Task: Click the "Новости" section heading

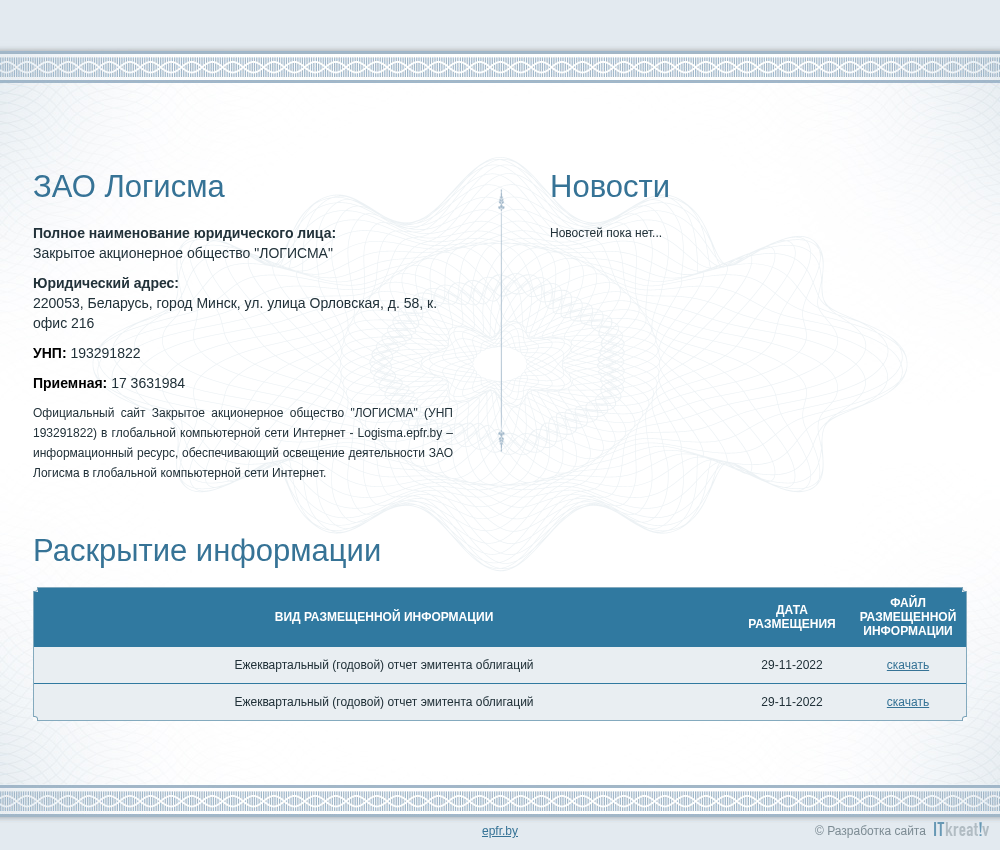Action: [x=610, y=187]
